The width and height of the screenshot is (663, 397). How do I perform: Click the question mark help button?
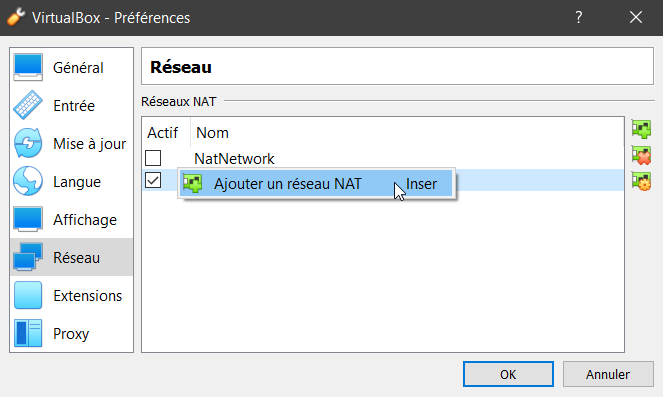click(x=579, y=17)
